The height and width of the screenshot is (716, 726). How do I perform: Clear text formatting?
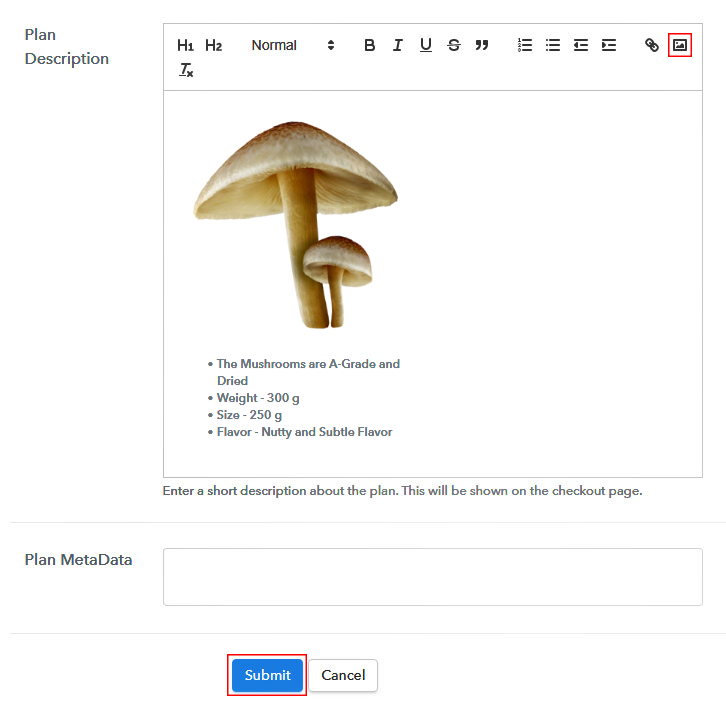coord(186,70)
